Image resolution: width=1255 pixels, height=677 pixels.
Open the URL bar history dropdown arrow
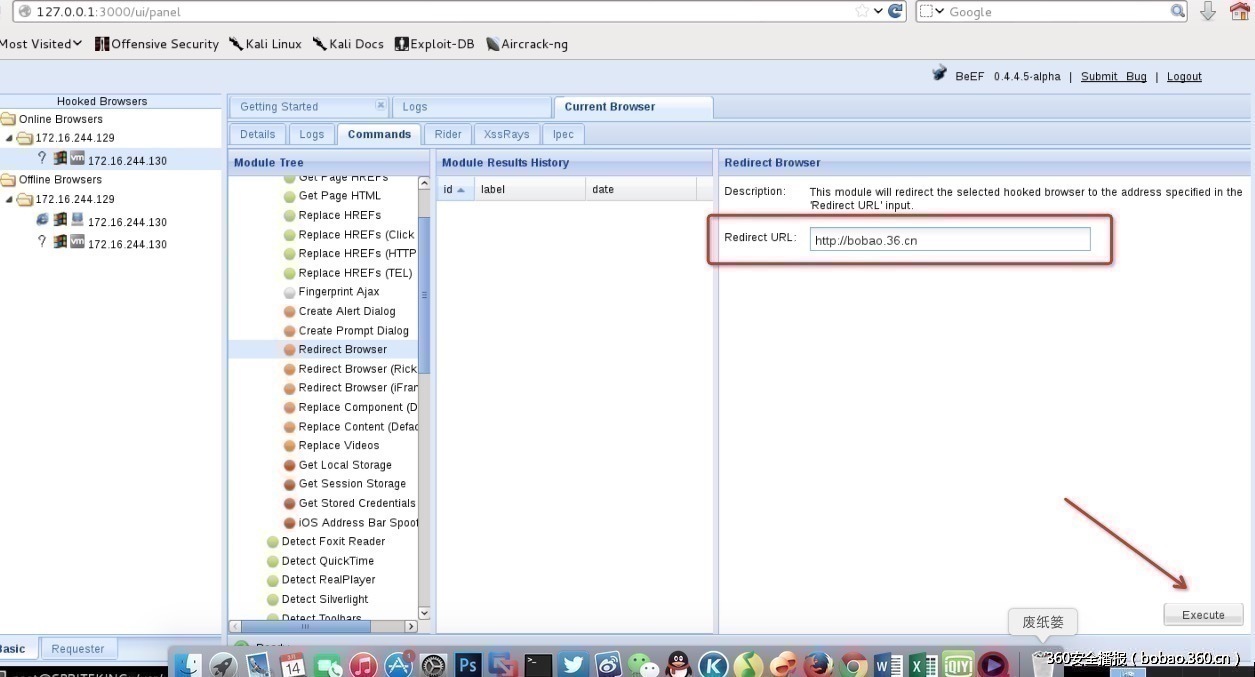(x=878, y=11)
